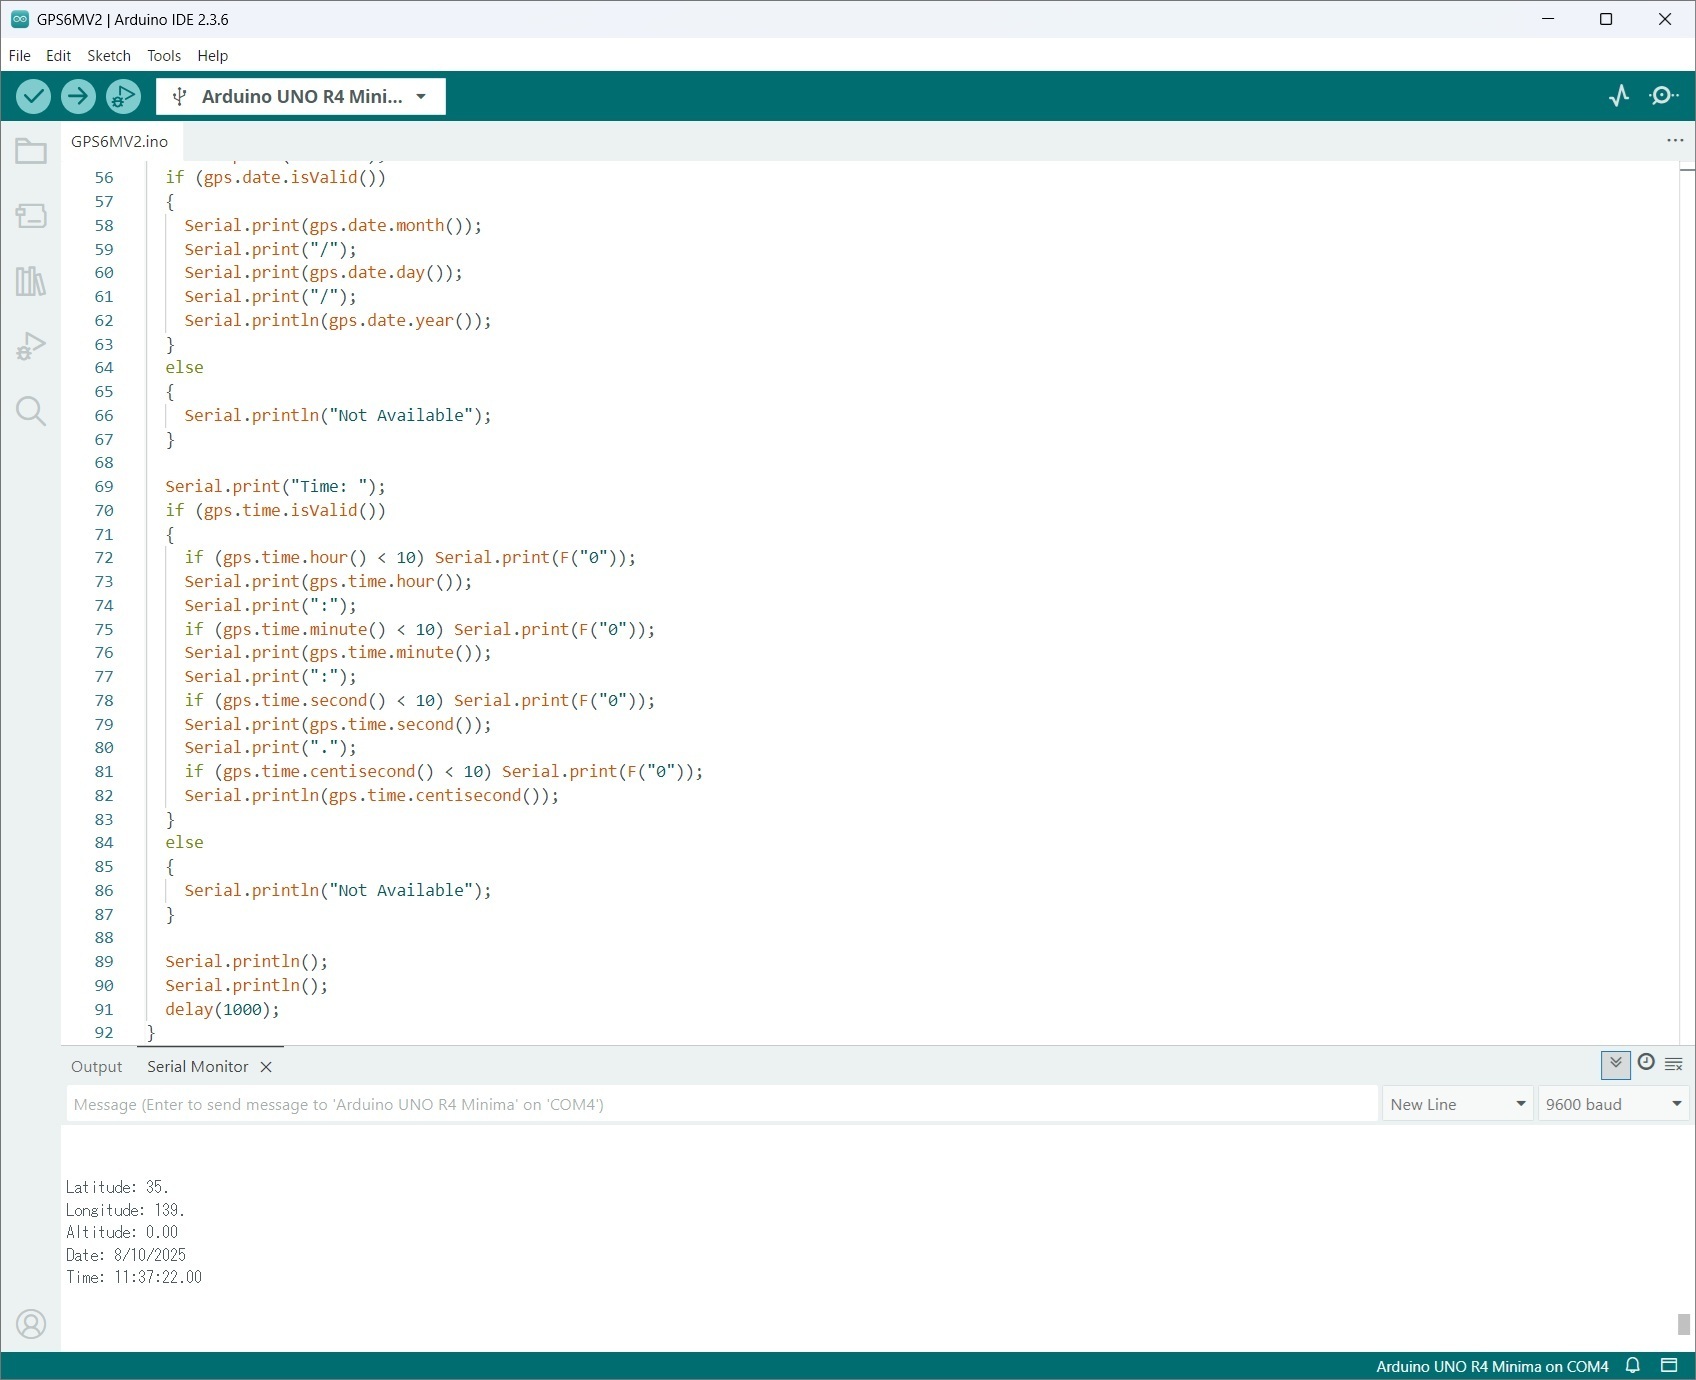
Task: Click the serial message input field
Action: point(720,1104)
